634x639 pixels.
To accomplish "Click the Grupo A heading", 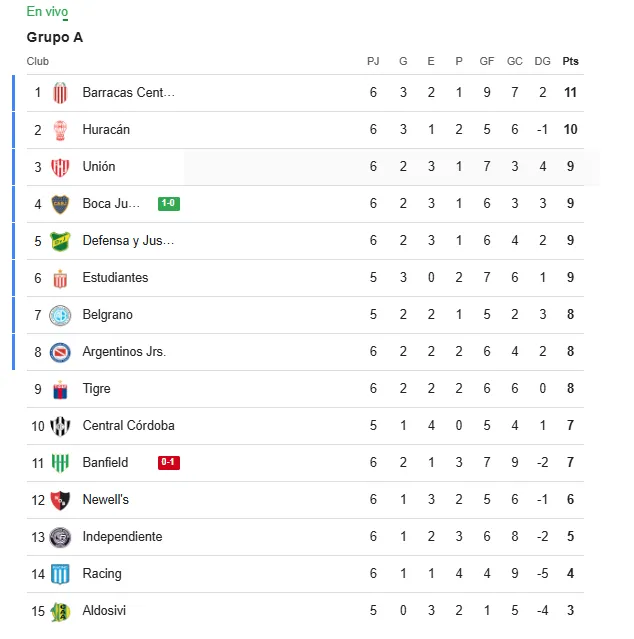I will (x=55, y=37).
